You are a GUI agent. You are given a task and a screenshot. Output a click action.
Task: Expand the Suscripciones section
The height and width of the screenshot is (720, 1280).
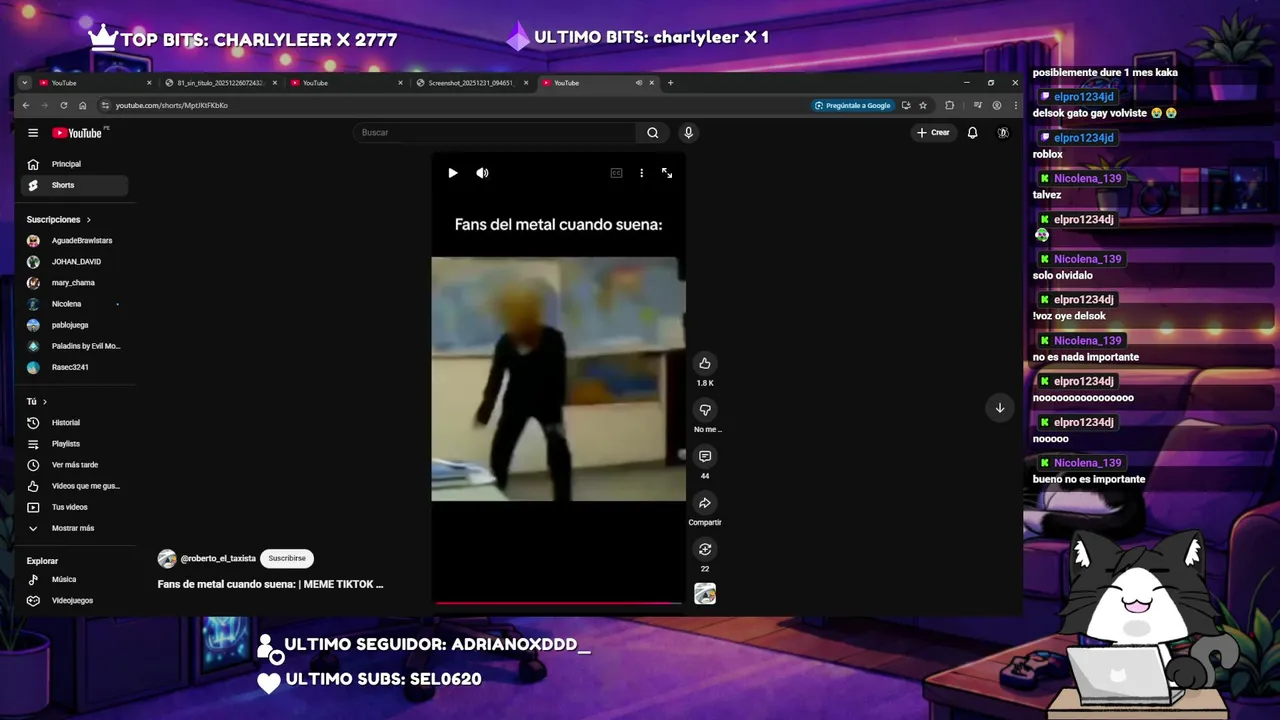coord(59,219)
